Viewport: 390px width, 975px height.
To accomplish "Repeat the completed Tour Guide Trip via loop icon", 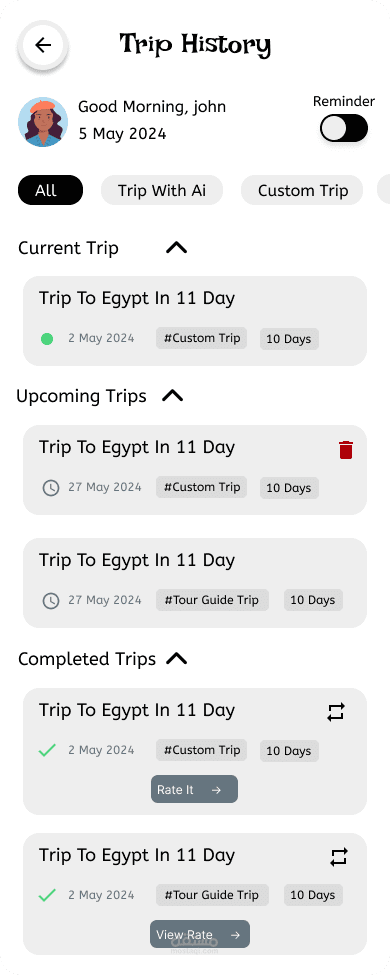I will [x=338, y=857].
